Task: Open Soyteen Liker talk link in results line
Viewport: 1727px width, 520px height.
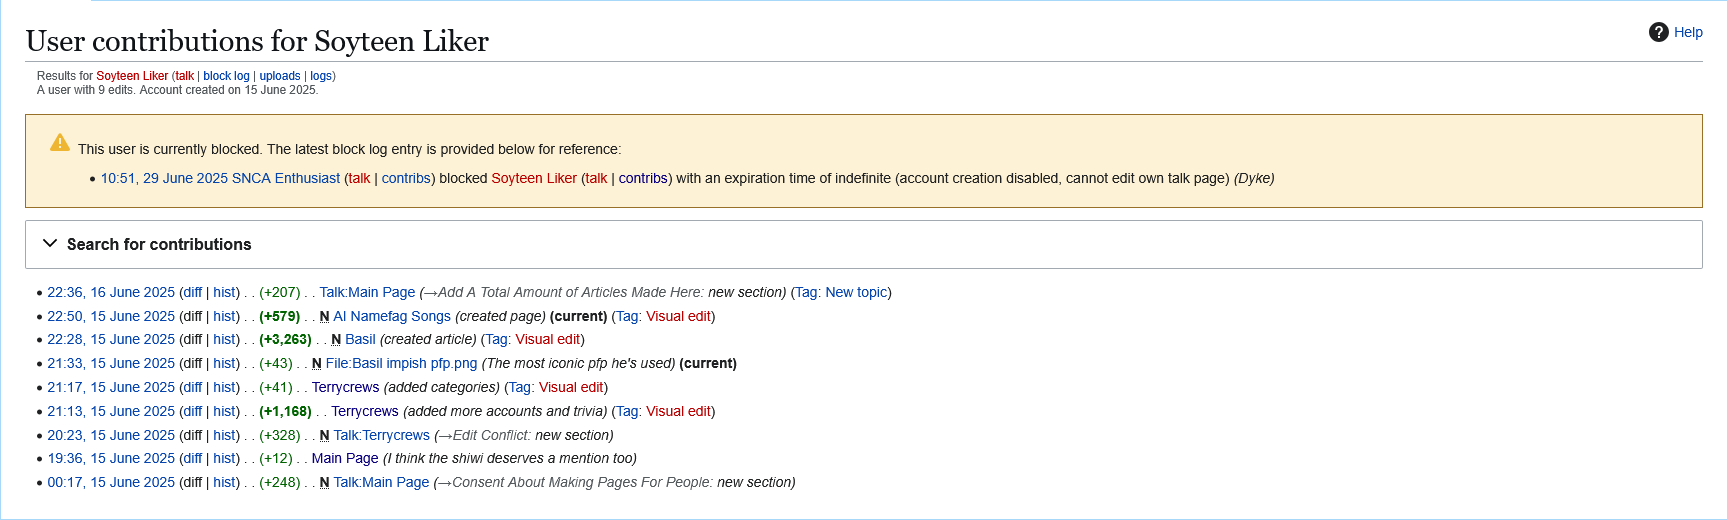Action: tap(185, 76)
